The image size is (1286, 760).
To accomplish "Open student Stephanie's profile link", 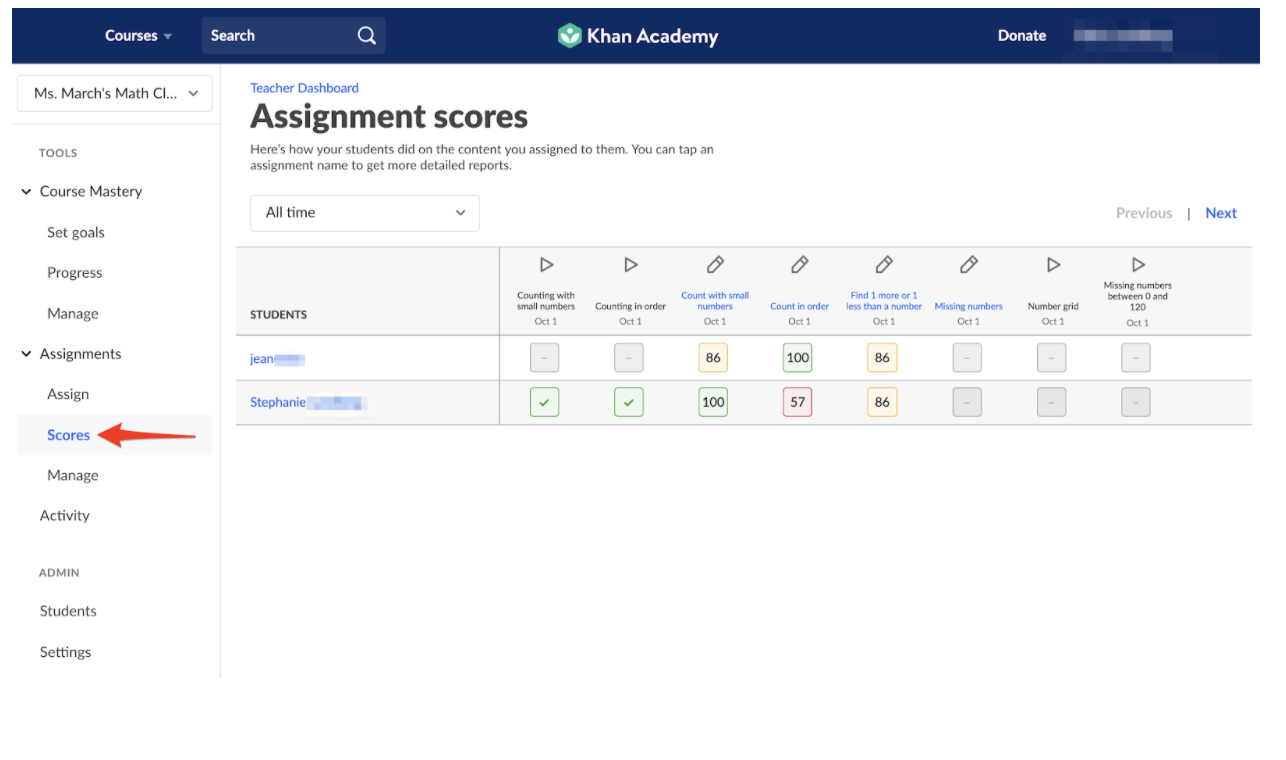I will click(x=308, y=403).
